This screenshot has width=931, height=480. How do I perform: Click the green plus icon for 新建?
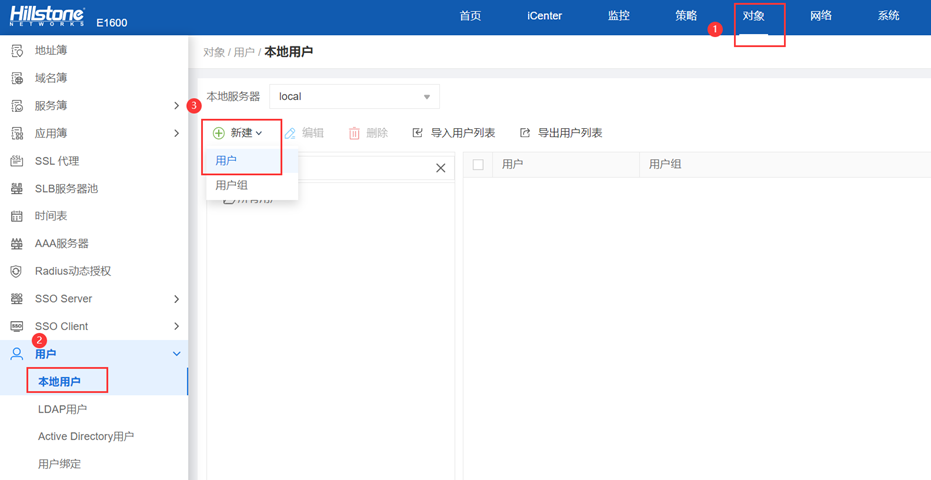pos(218,133)
